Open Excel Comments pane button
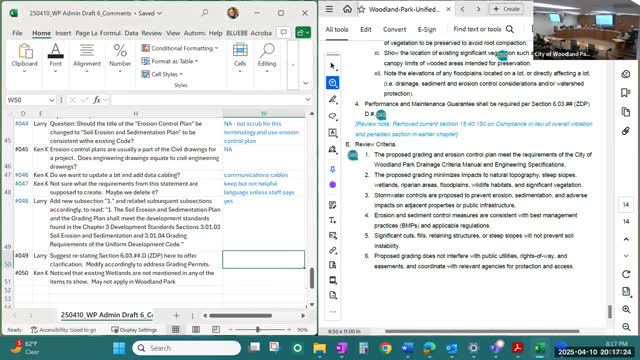 284,33
